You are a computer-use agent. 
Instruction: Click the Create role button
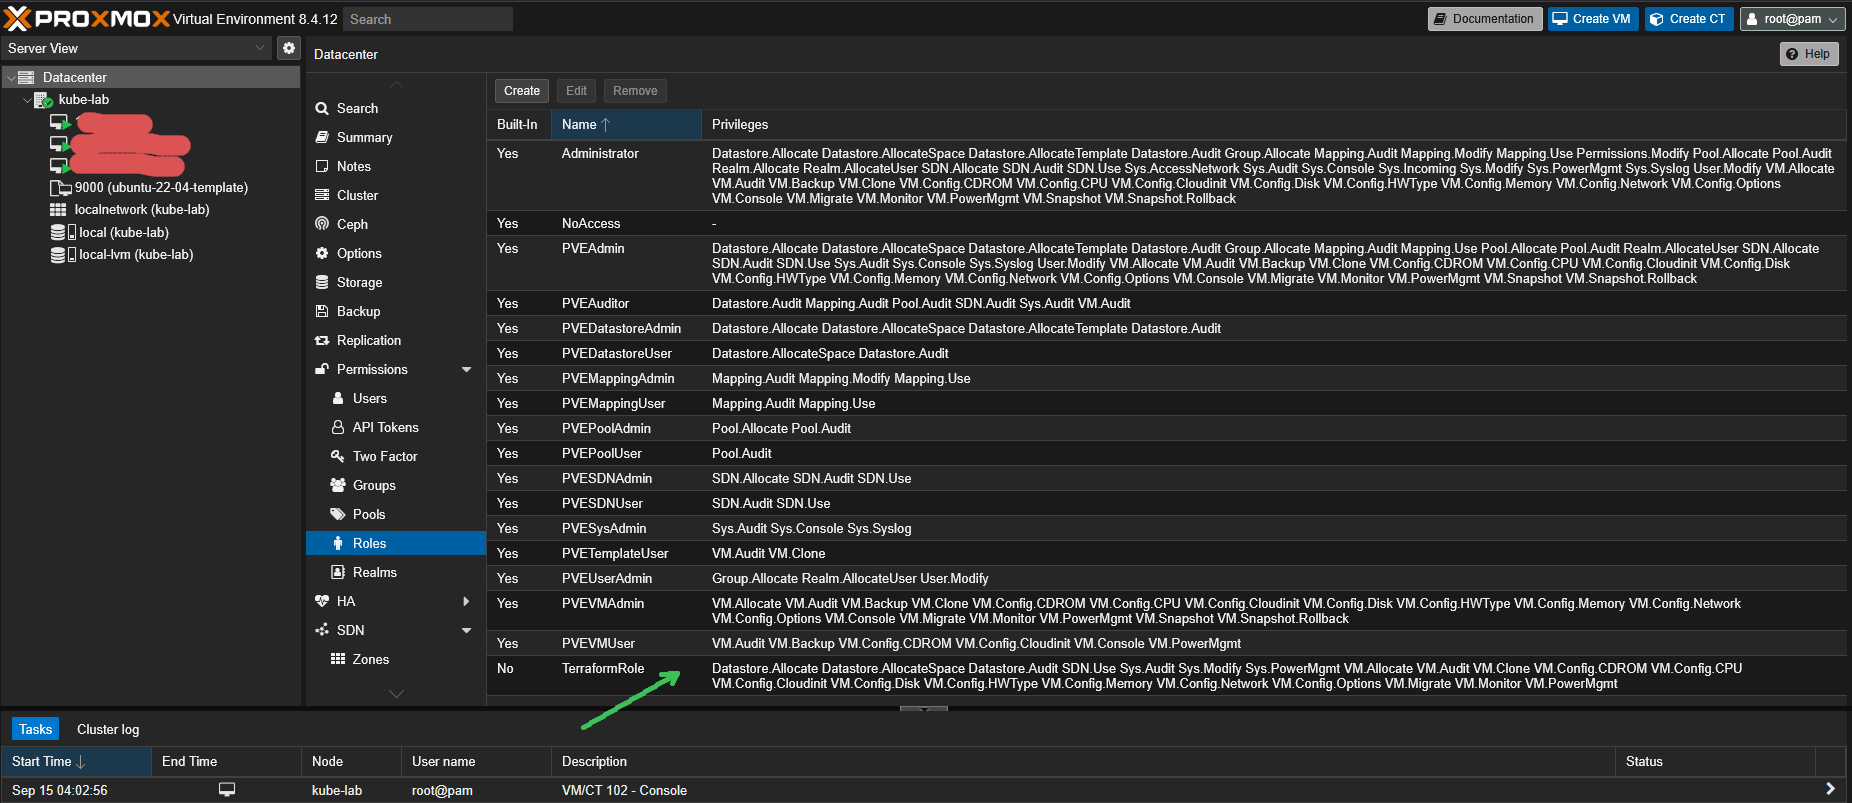coord(521,91)
